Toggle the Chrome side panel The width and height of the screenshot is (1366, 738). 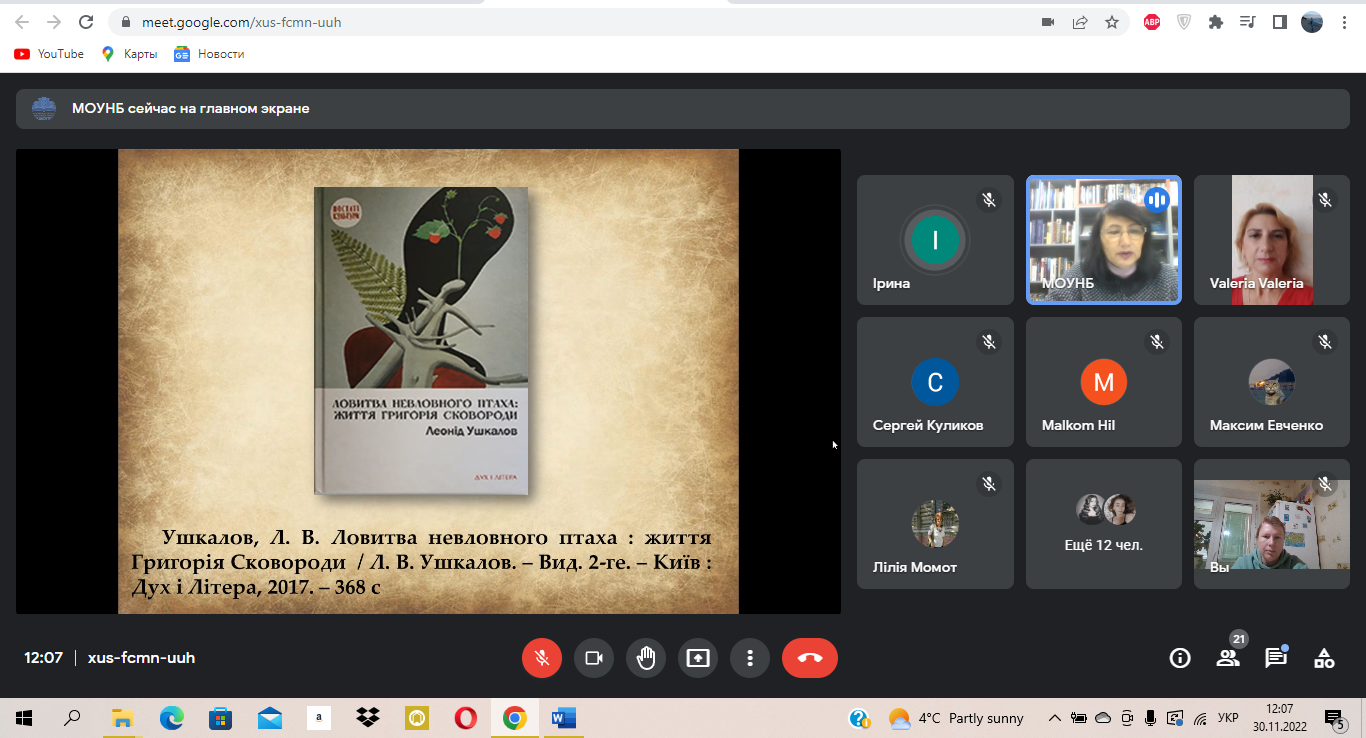click(x=1279, y=22)
